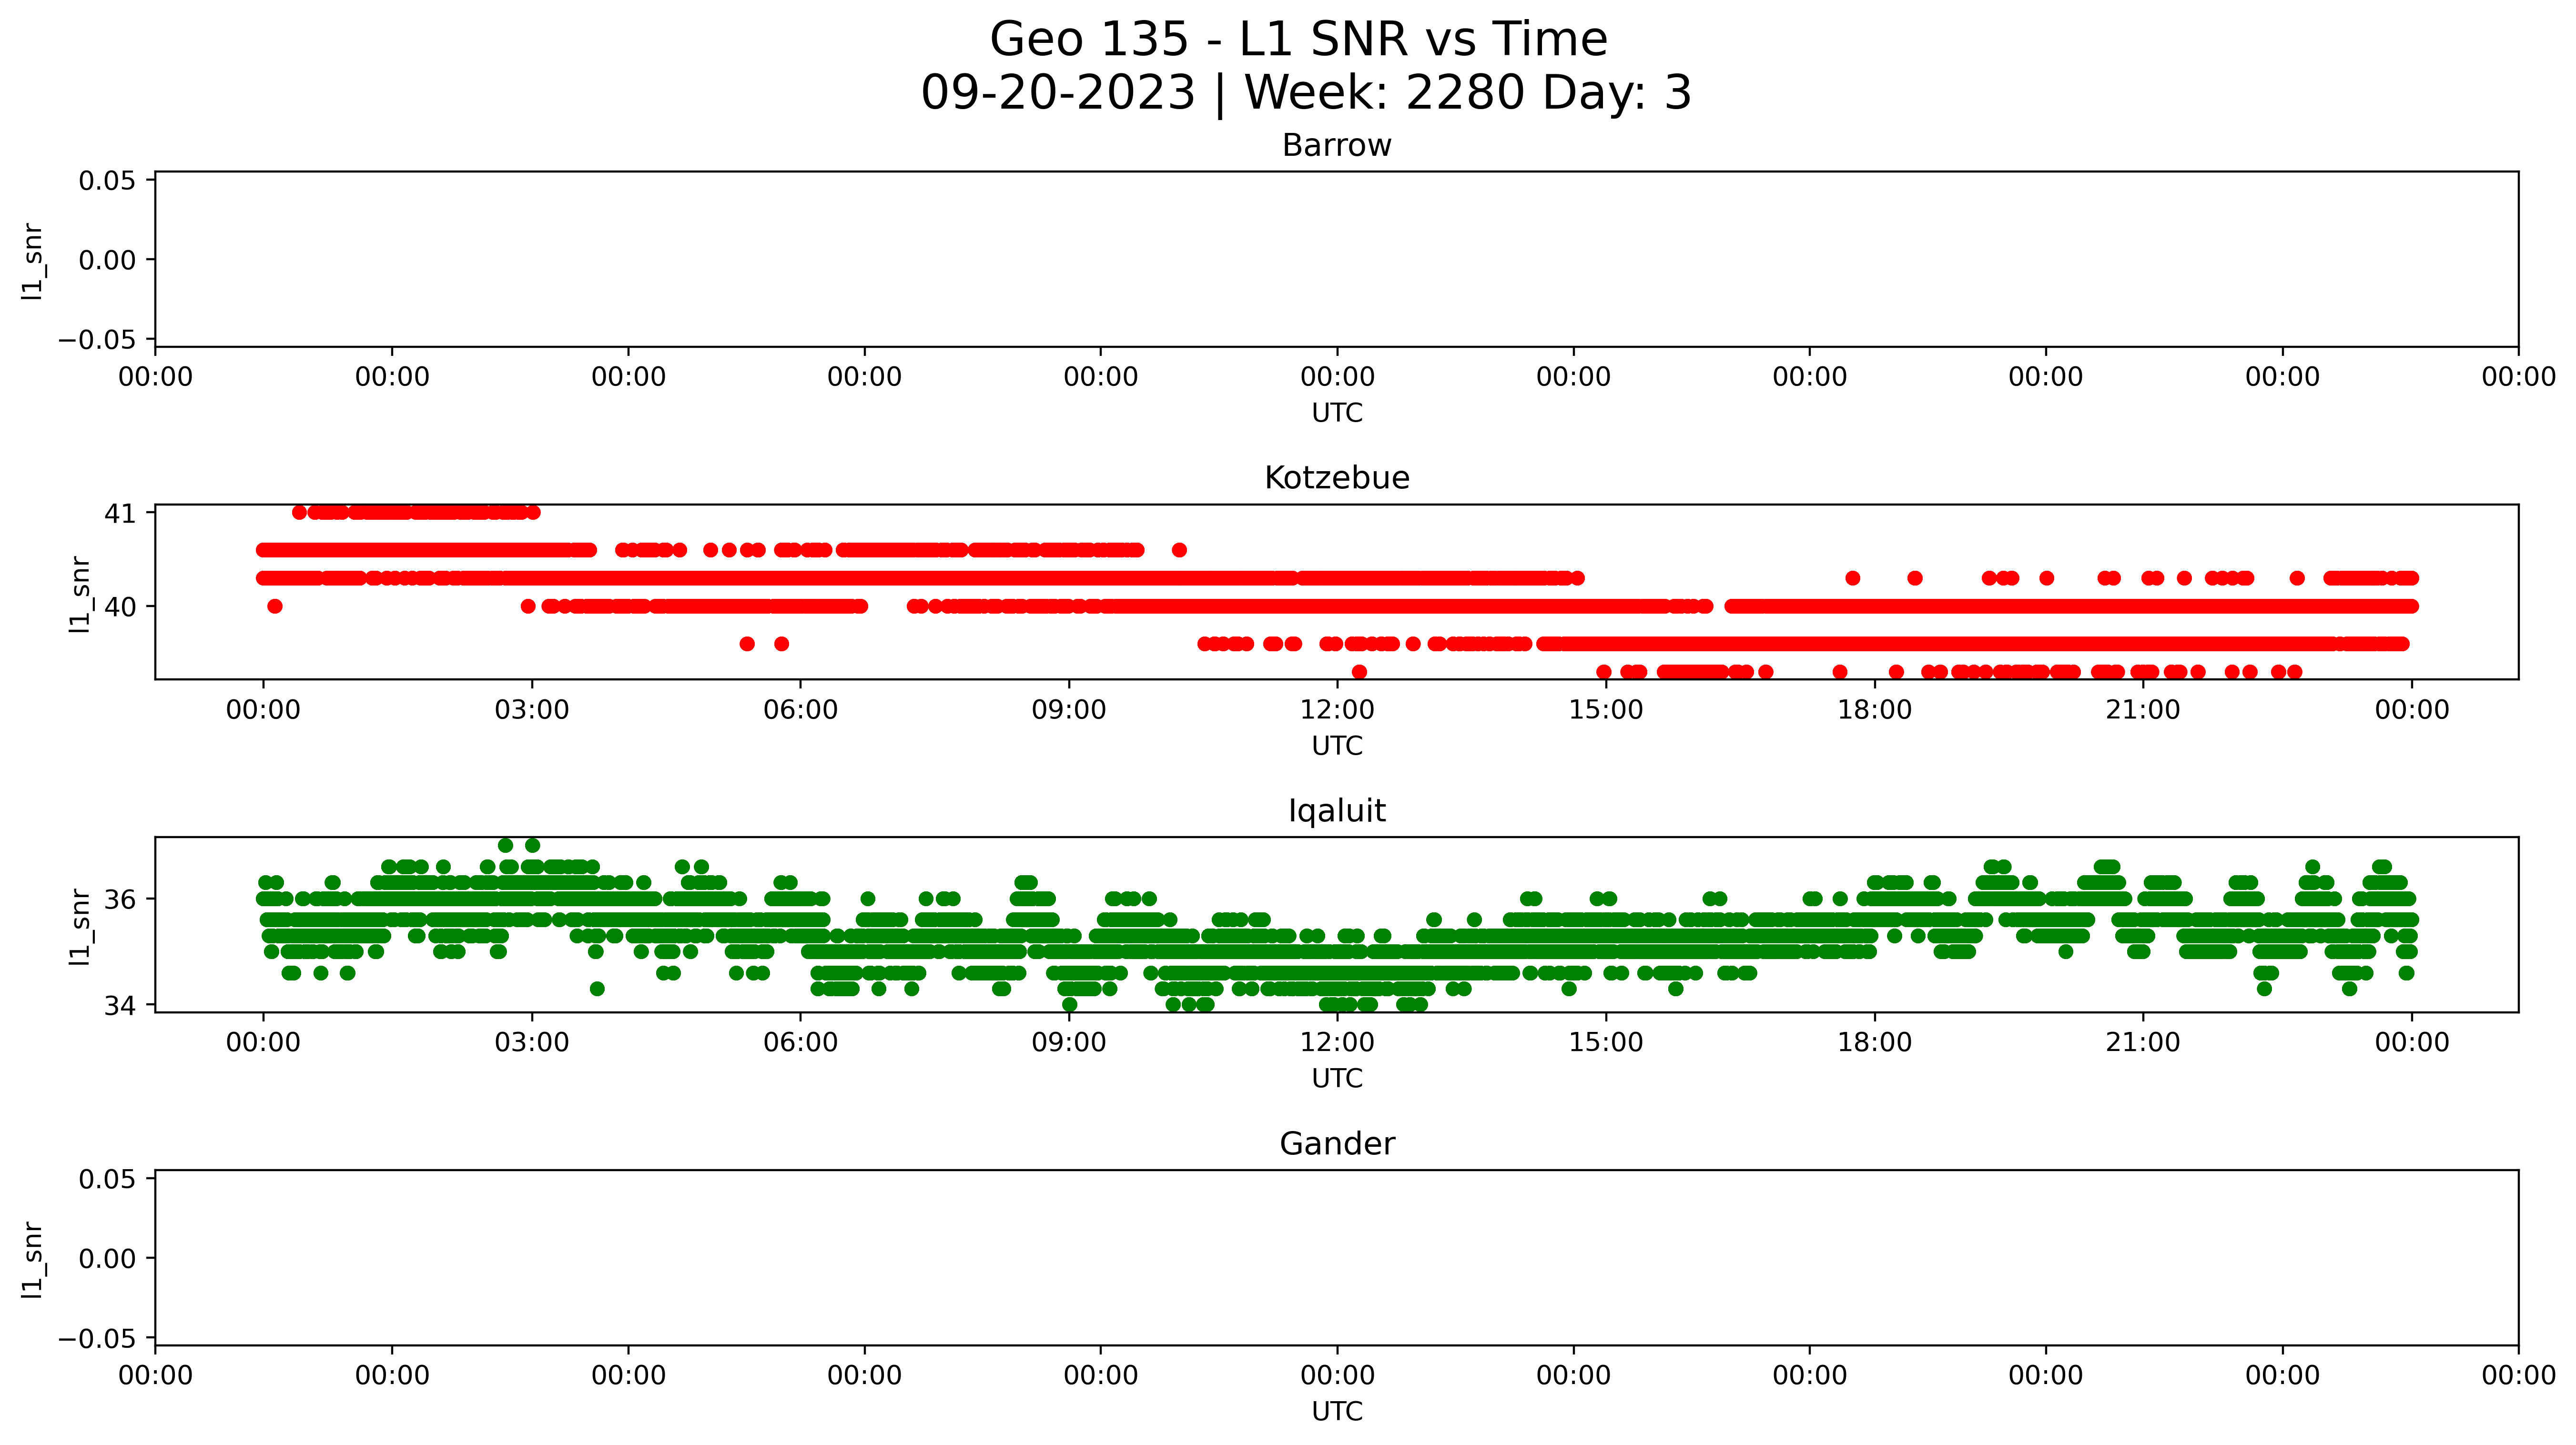Click the 03:00 x-tick under Kotzebue plot

tap(532, 710)
